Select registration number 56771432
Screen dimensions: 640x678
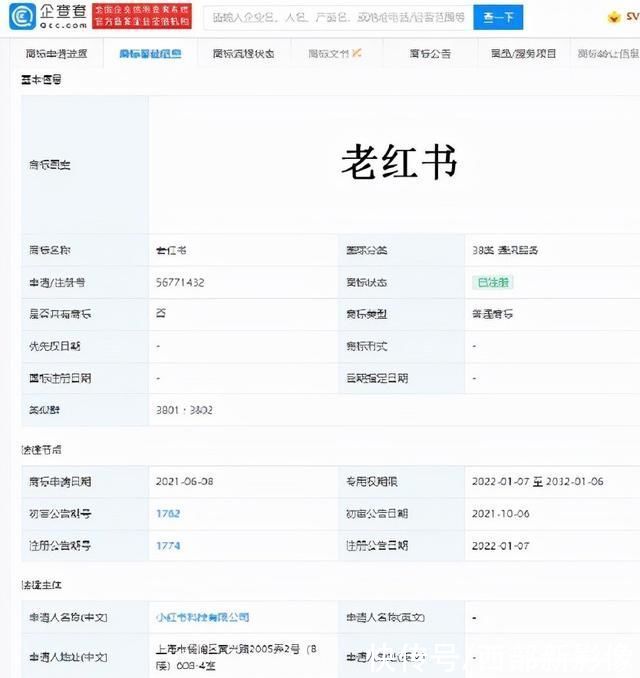[x=180, y=282]
